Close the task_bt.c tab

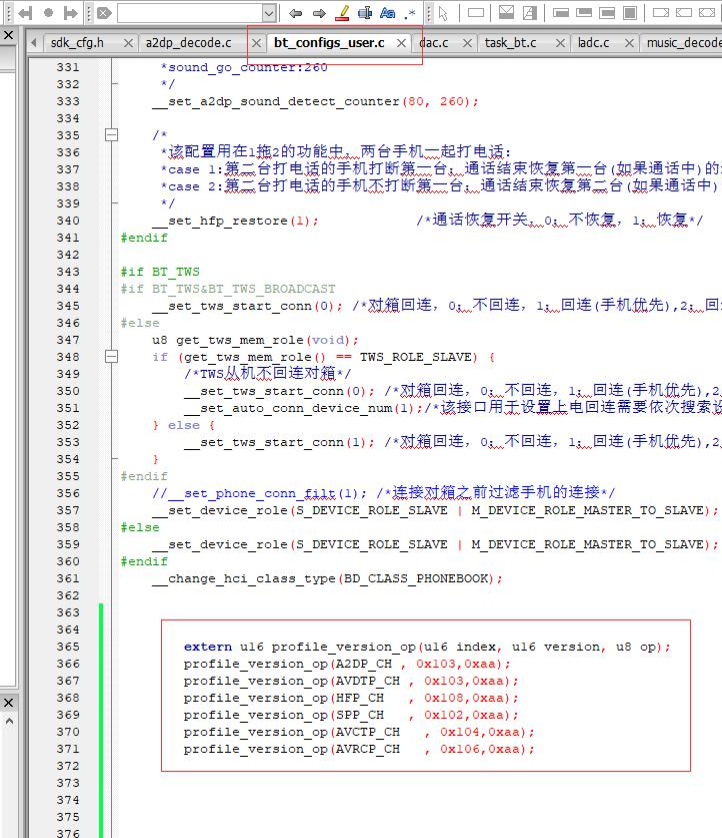pyautogui.click(x=560, y=43)
